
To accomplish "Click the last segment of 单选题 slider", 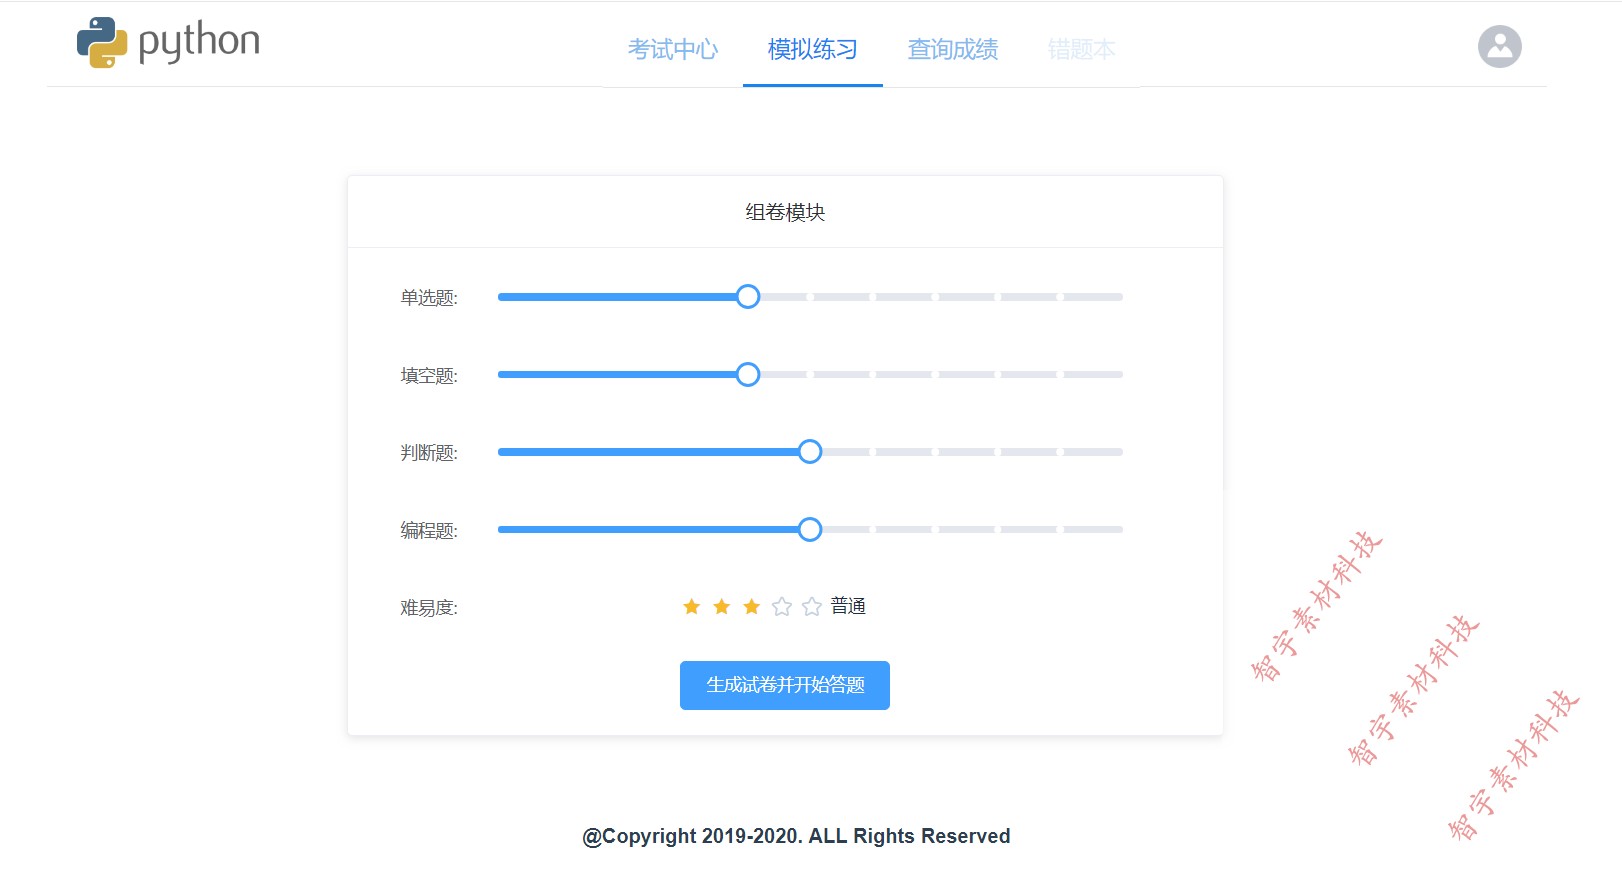I will tap(1093, 297).
